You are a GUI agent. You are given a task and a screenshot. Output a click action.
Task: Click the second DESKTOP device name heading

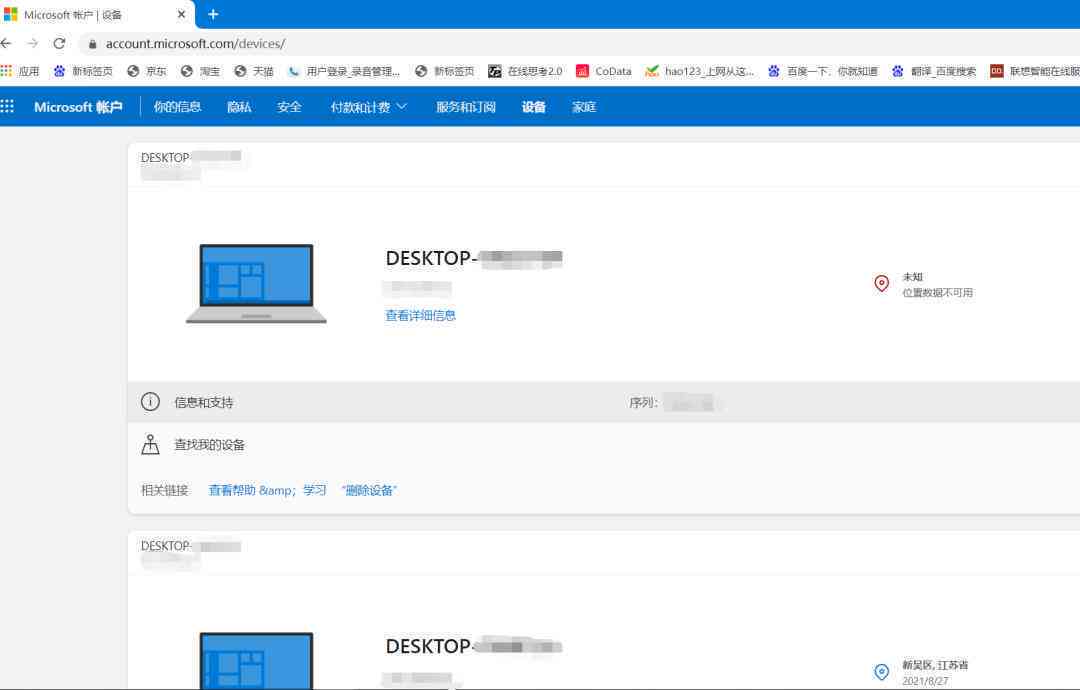click(x=474, y=647)
